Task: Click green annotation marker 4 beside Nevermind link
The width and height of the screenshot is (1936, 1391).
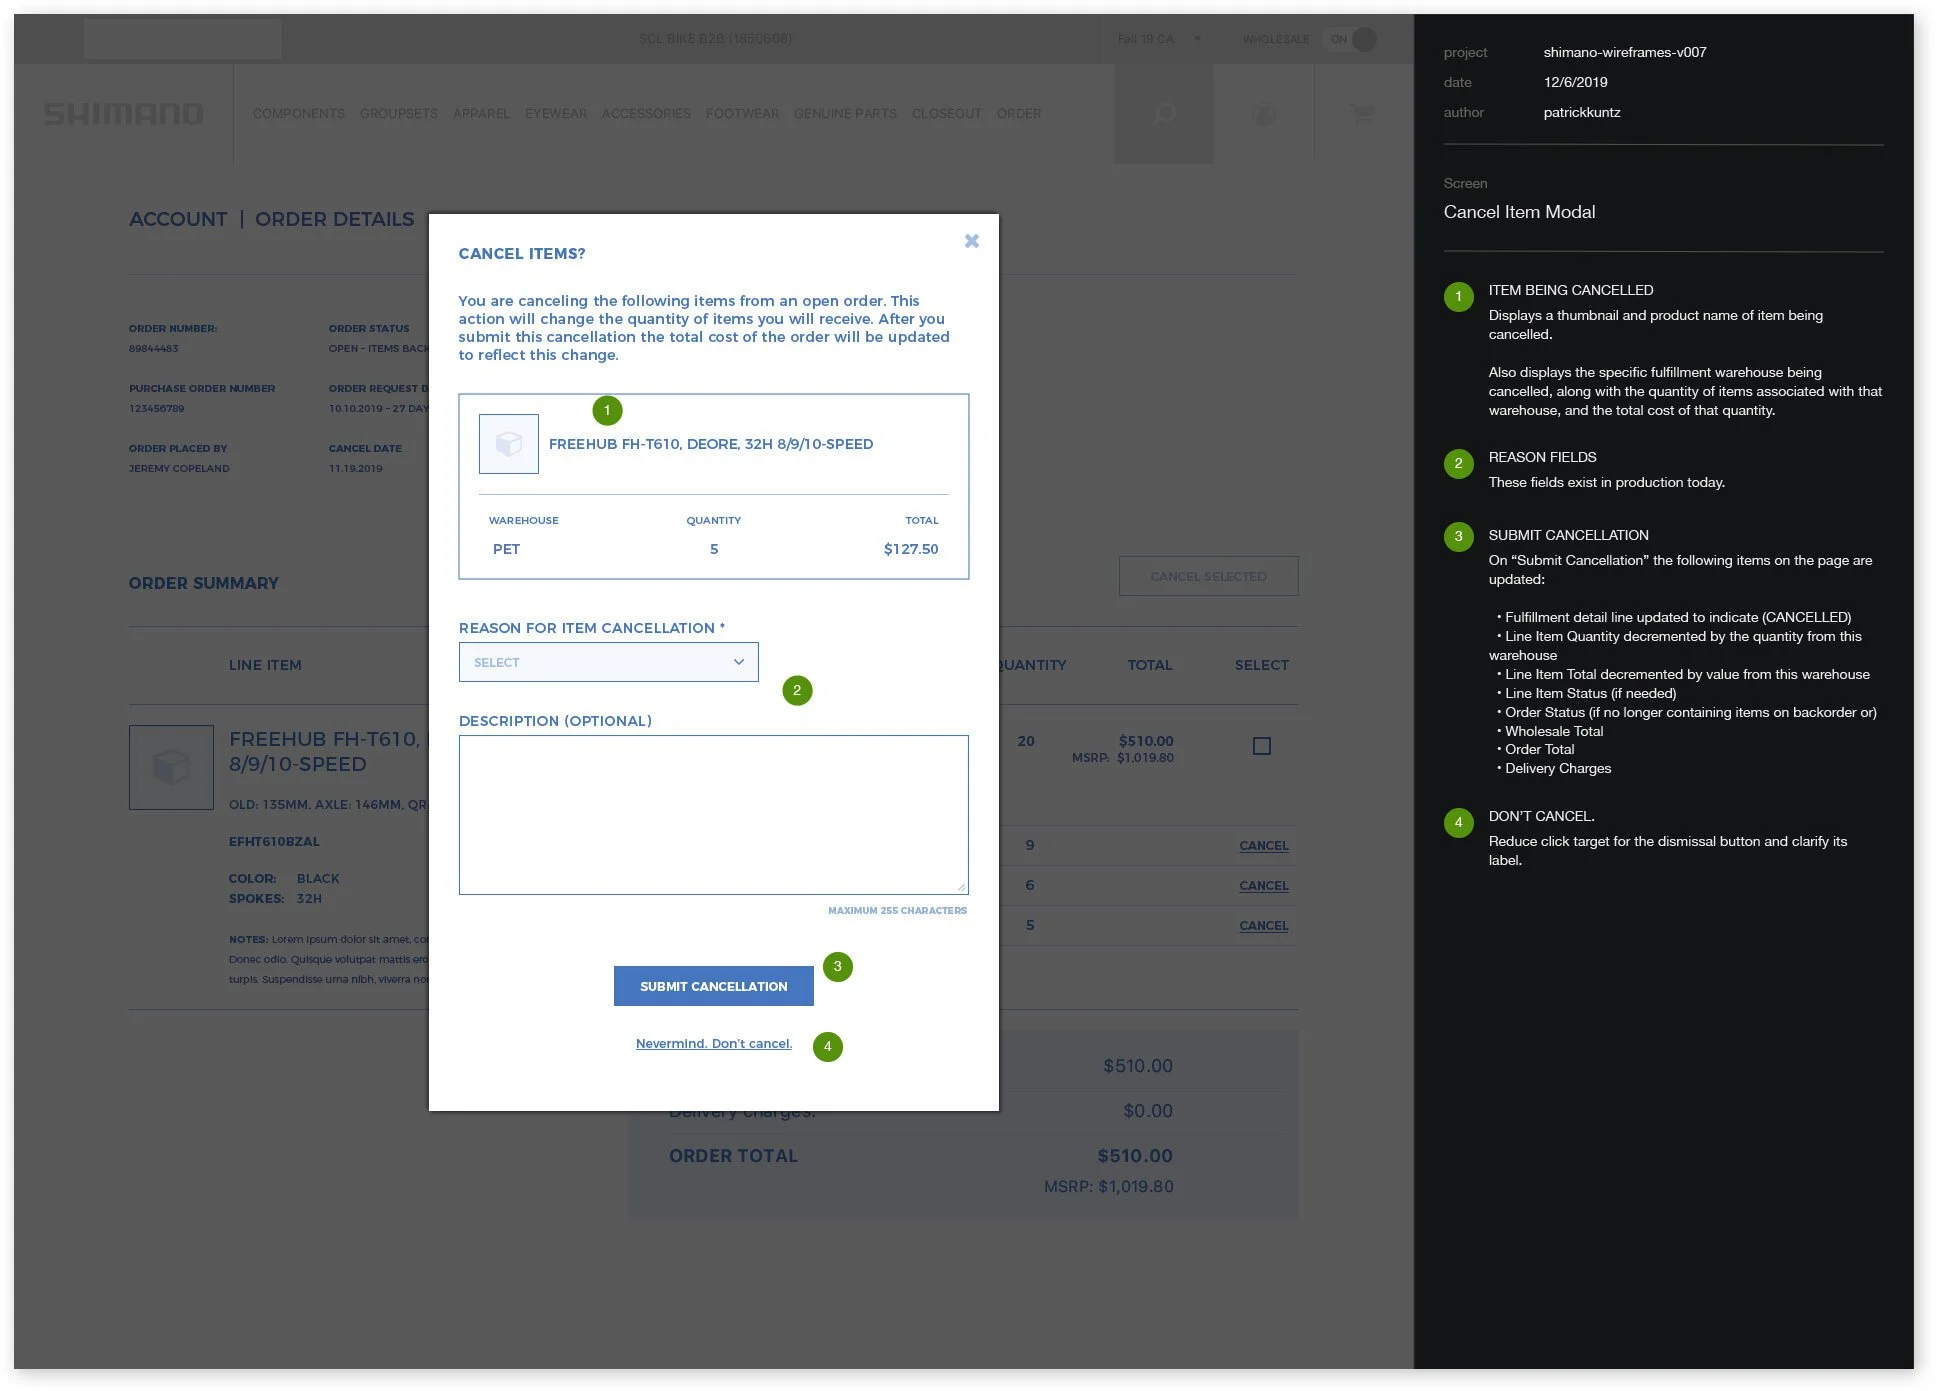Action: [x=827, y=1046]
